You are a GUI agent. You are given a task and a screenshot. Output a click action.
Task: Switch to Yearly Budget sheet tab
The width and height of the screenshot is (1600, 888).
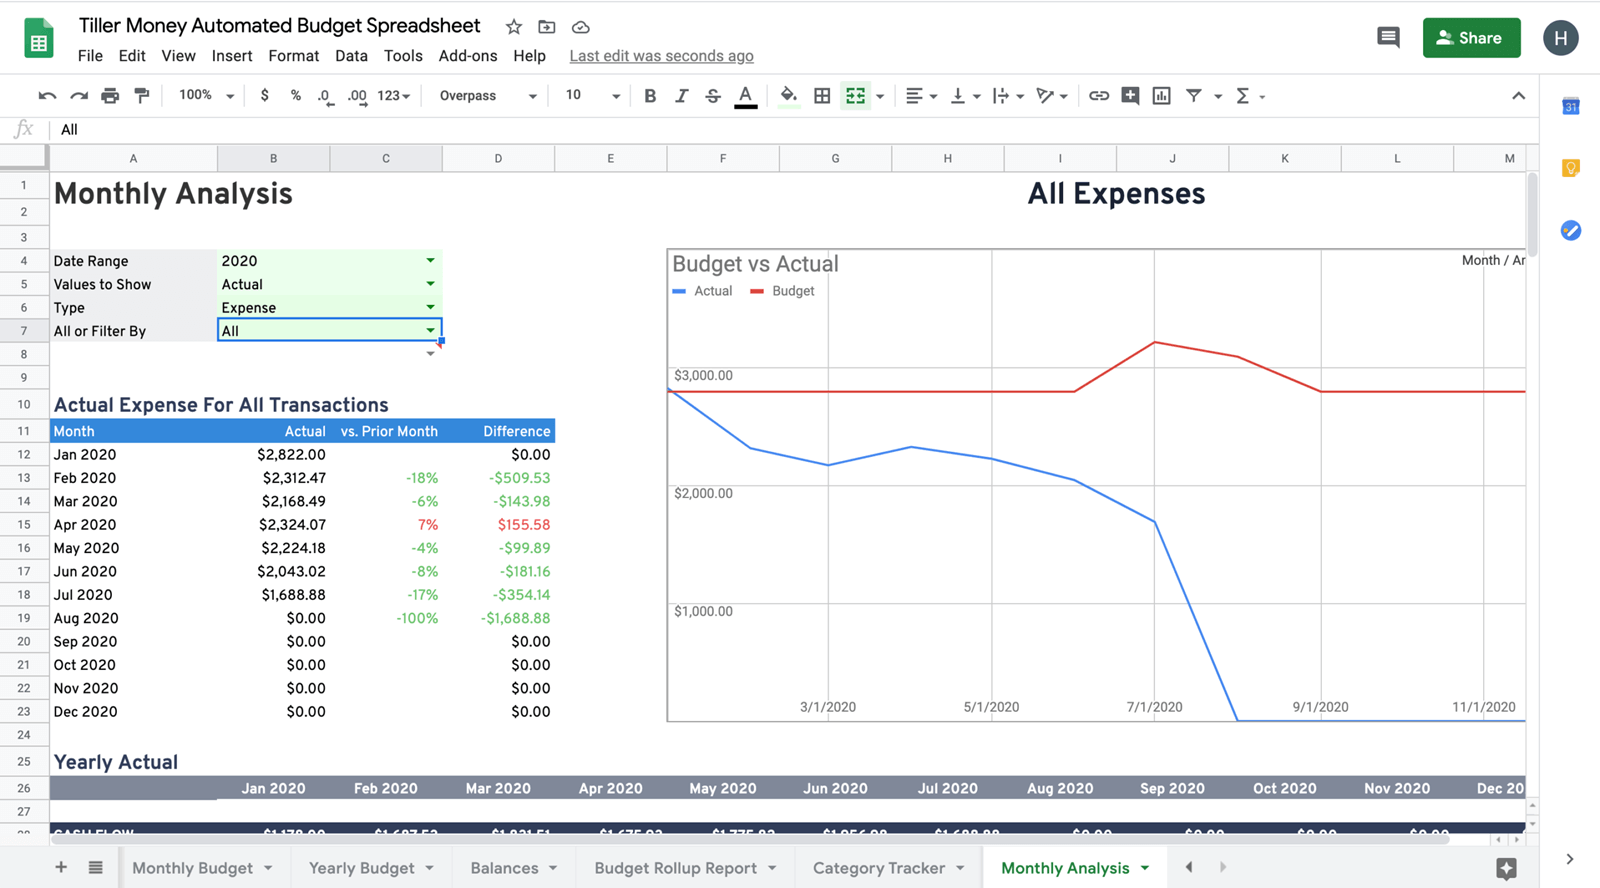361,868
